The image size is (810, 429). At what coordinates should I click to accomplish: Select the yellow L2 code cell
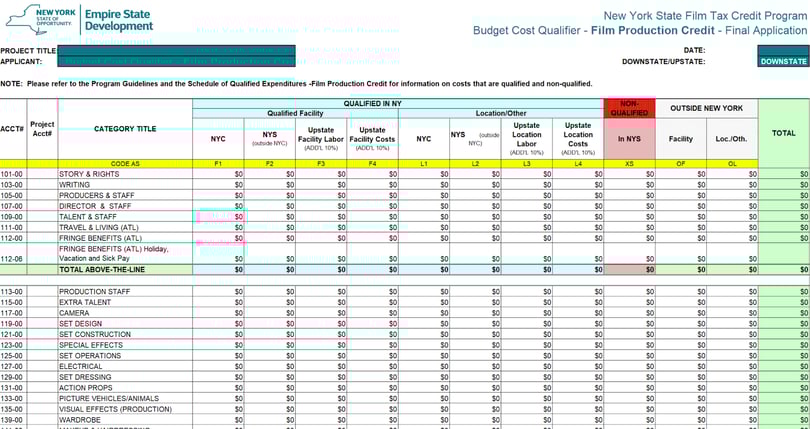click(475, 164)
